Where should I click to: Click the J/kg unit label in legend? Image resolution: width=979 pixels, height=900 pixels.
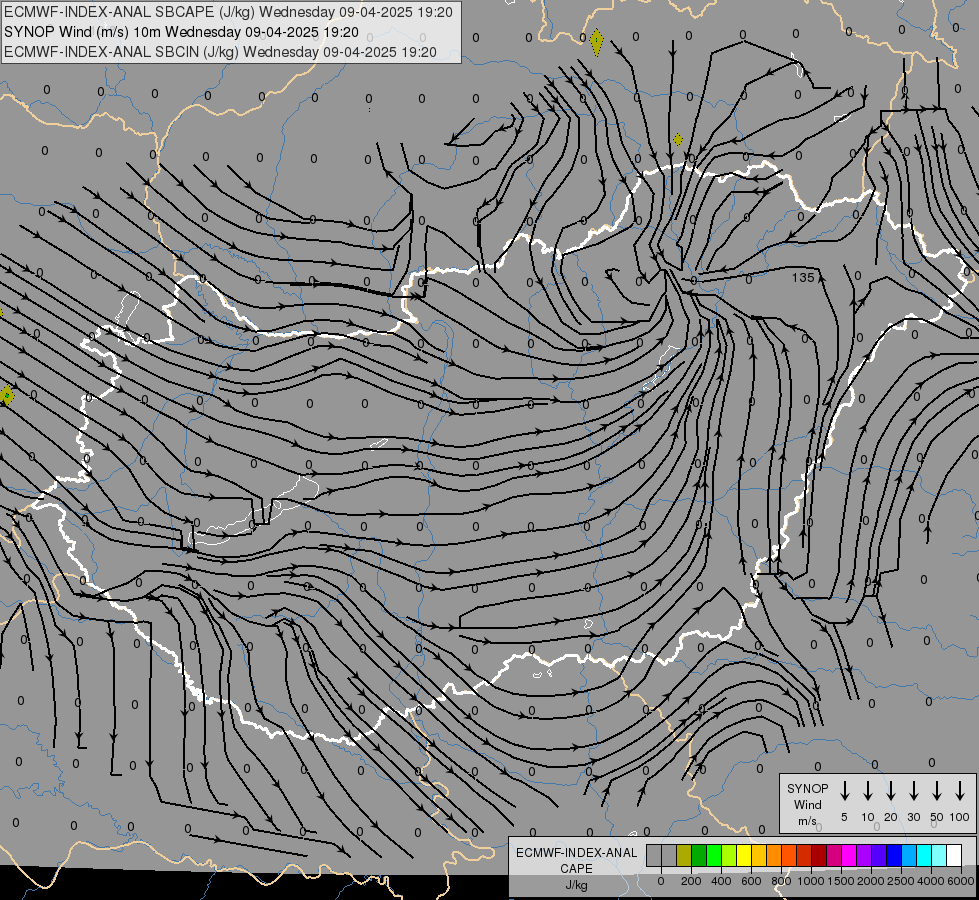576,885
